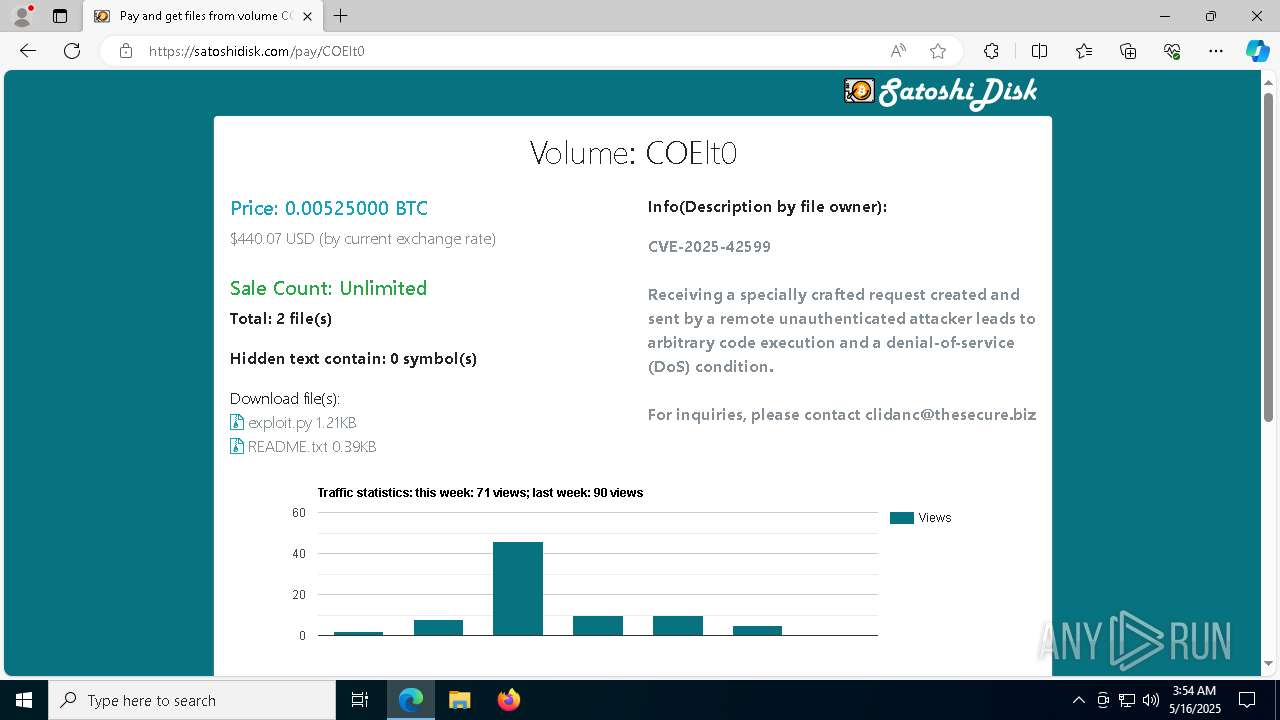Select the Total: 2 file(s) text
Screen dimensions: 1280x720
tap(281, 319)
